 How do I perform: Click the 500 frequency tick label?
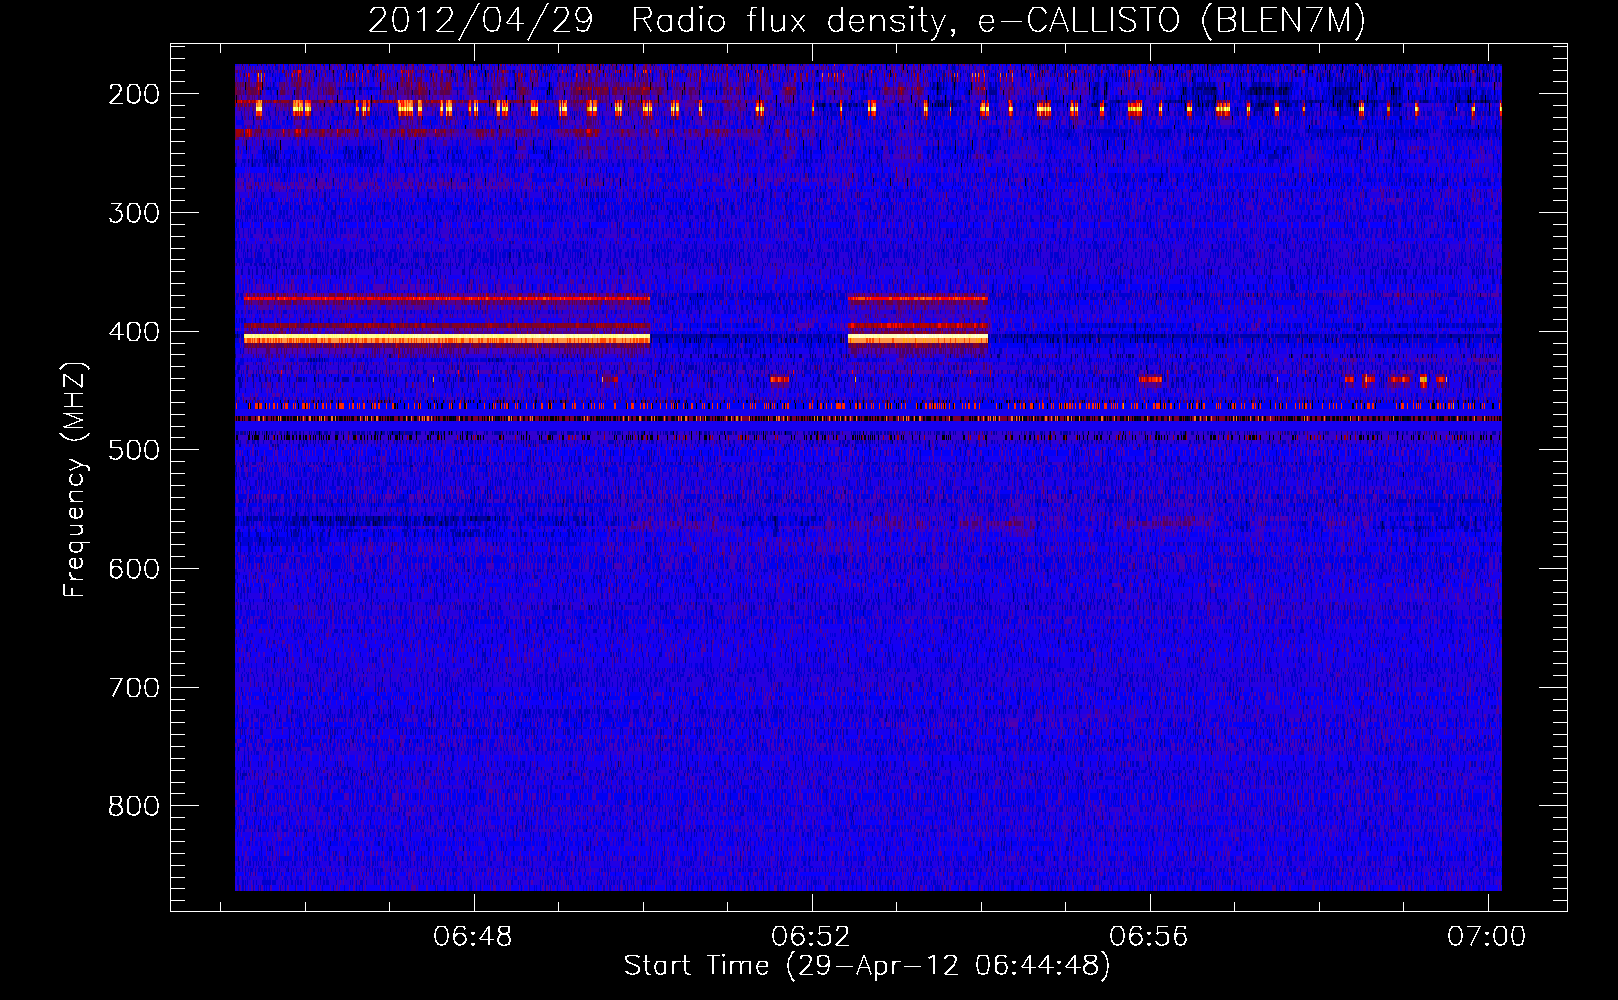[134, 450]
